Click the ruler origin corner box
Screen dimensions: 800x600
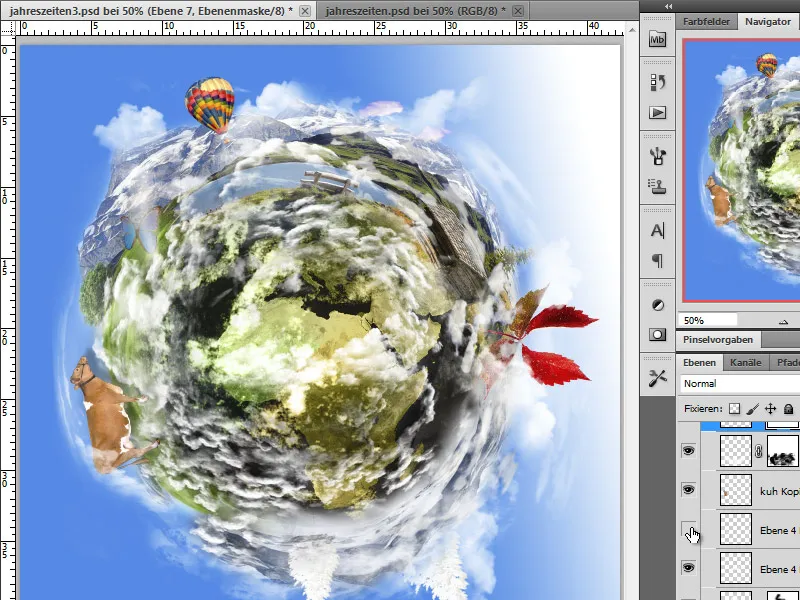pos(8,28)
